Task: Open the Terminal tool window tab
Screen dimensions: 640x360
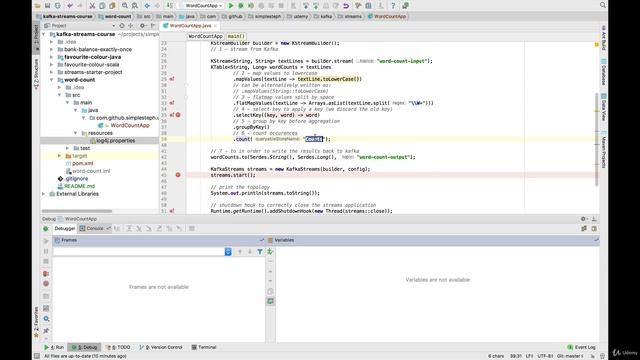Action: (x=204, y=347)
